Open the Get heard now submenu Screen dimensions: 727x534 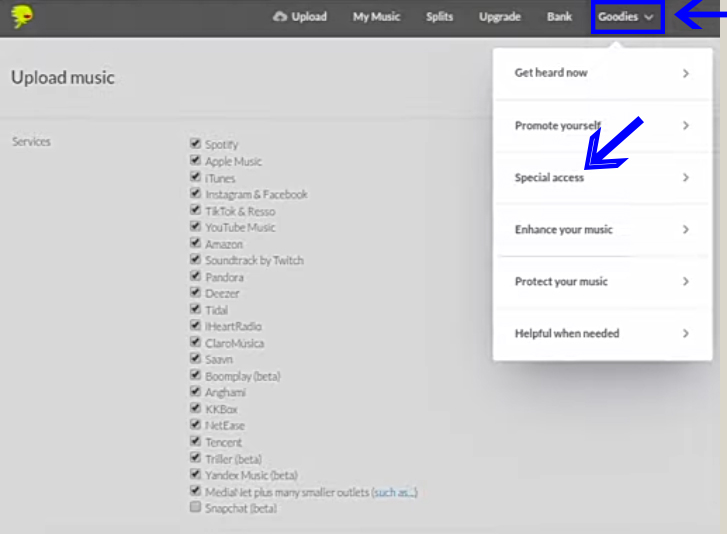pyautogui.click(x=602, y=73)
